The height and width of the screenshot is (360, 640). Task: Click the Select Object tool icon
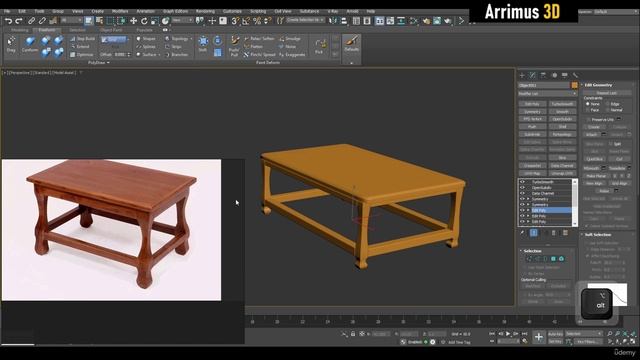(89, 21)
